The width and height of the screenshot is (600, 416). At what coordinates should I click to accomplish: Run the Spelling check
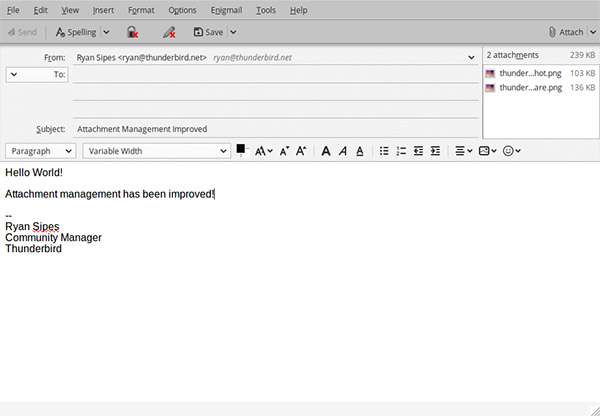pos(76,32)
